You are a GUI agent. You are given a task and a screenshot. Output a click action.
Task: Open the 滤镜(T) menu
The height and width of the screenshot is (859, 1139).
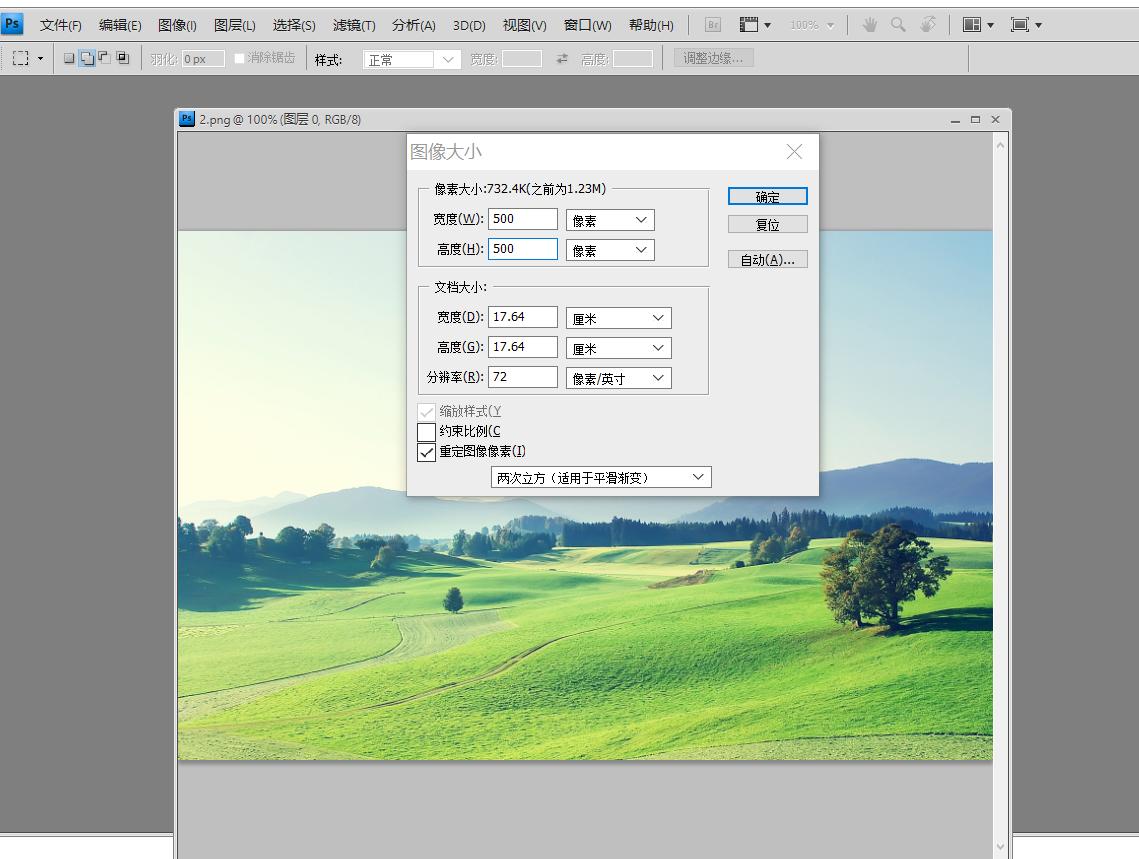[x=354, y=25]
